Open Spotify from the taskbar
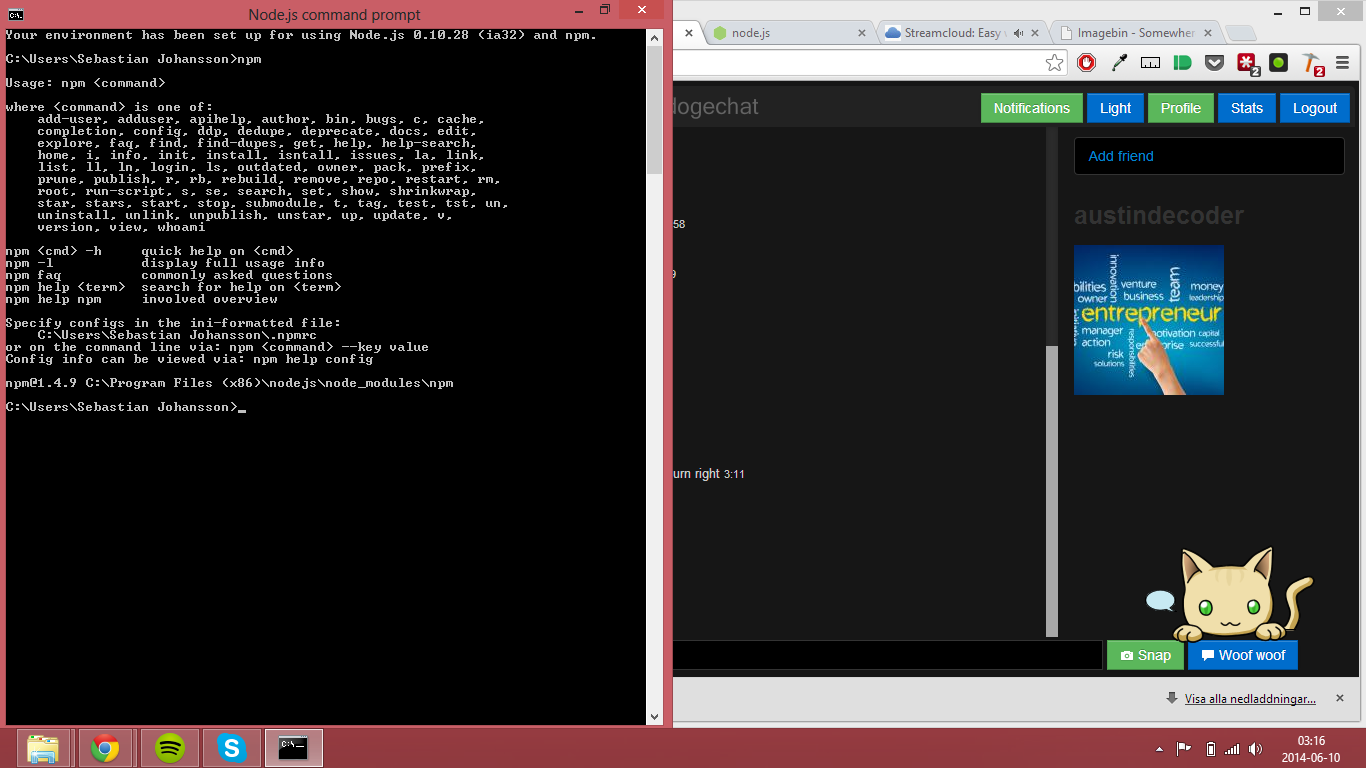 coord(170,747)
